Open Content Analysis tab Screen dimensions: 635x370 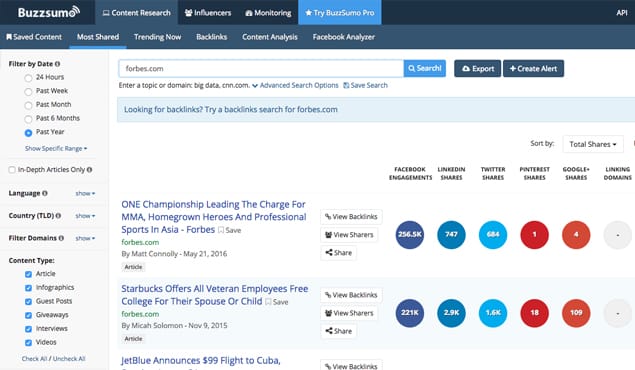click(x=270, y=37)
